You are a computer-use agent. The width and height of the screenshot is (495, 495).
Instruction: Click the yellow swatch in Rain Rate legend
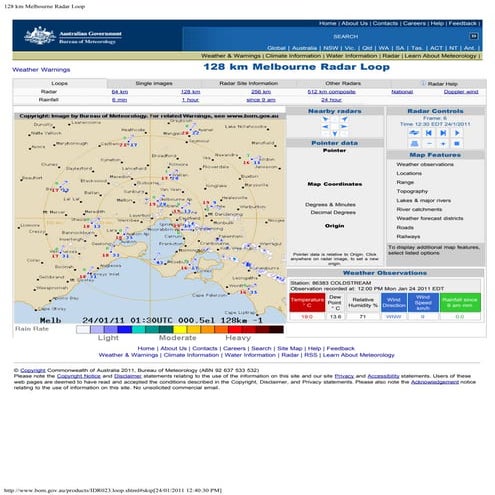click(x=180, y=330)
